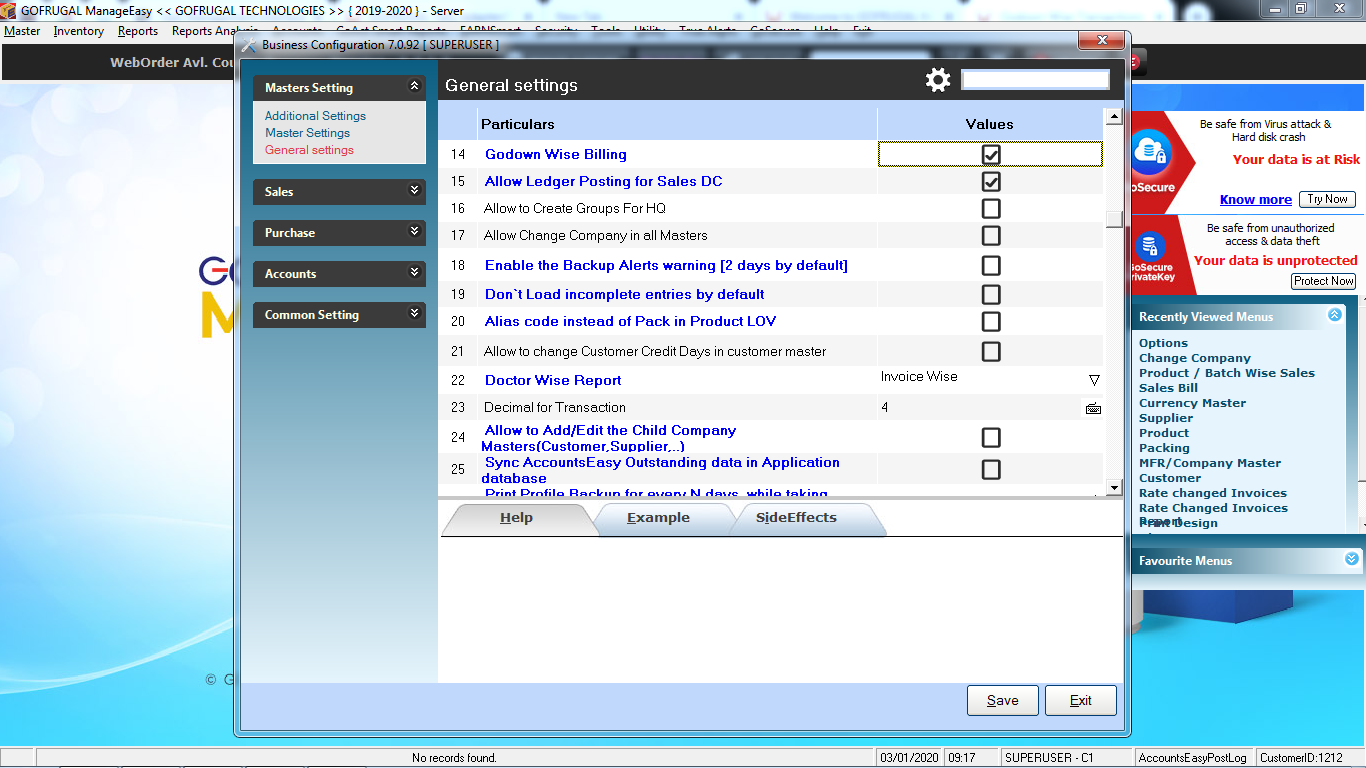Uncheck Allow Ledger Posting for Sales DC

click(991, 182)
